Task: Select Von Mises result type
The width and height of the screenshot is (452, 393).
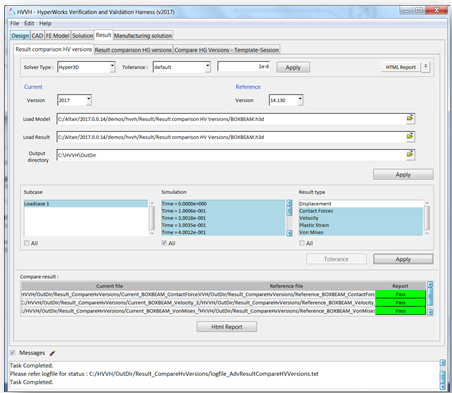Action: pyautogui.click(x=361, y=232)
